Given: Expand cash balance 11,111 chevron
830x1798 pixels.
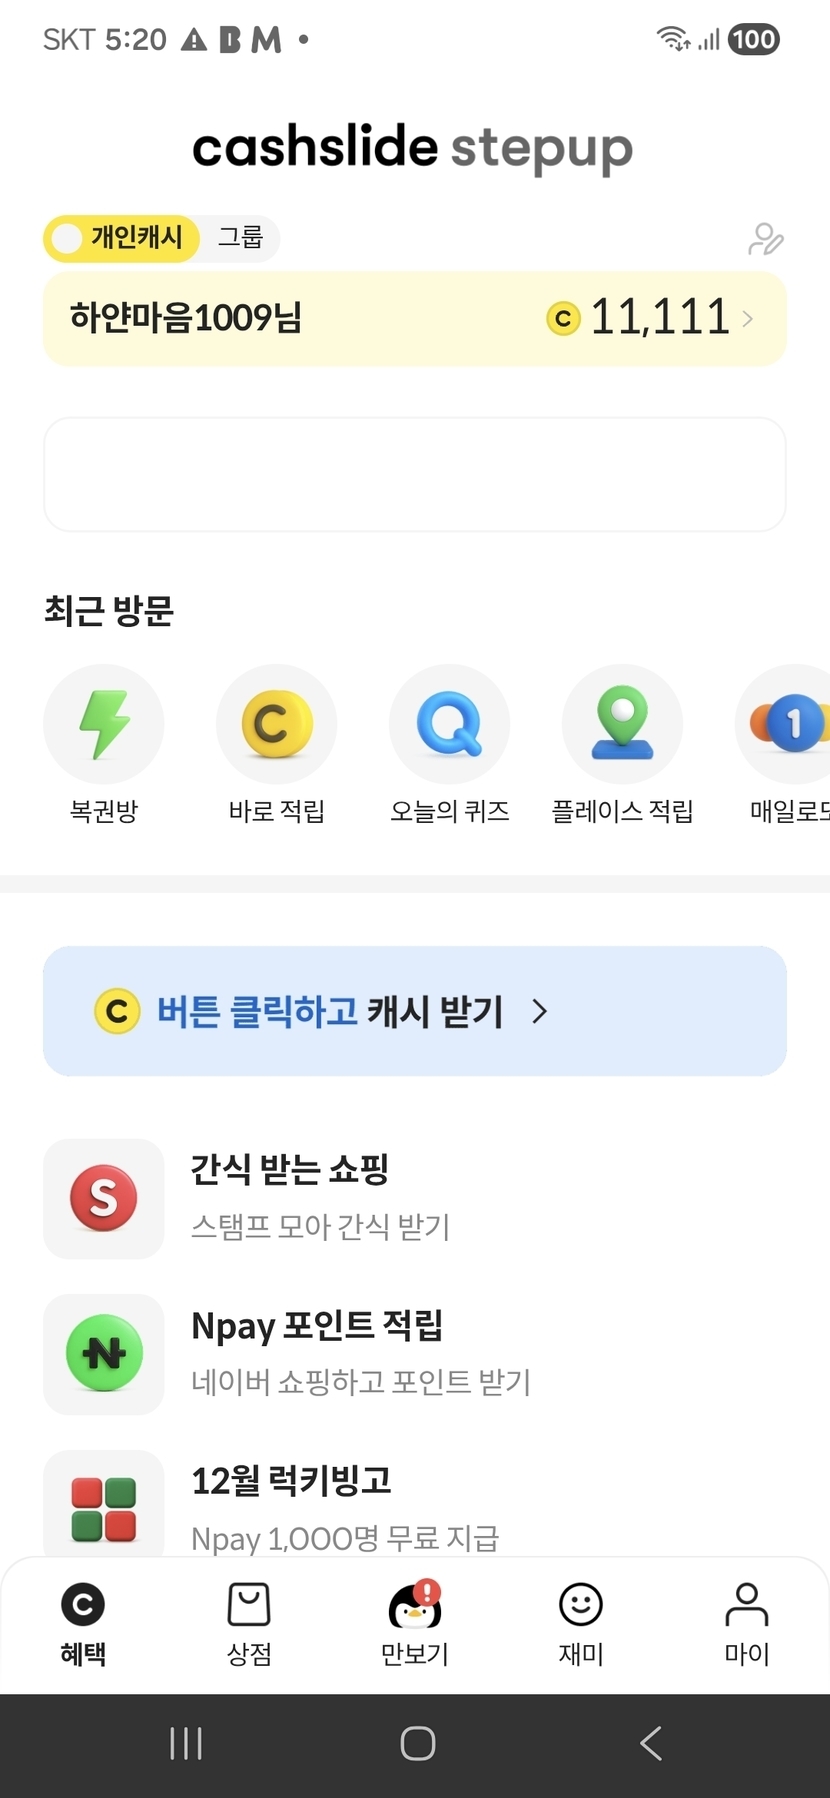Looking at the screenshot, I should [x=748, y=319].
